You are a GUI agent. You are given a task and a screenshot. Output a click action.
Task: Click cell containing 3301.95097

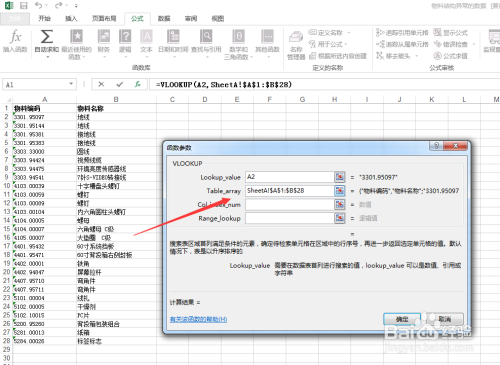(x=44, y=117)
